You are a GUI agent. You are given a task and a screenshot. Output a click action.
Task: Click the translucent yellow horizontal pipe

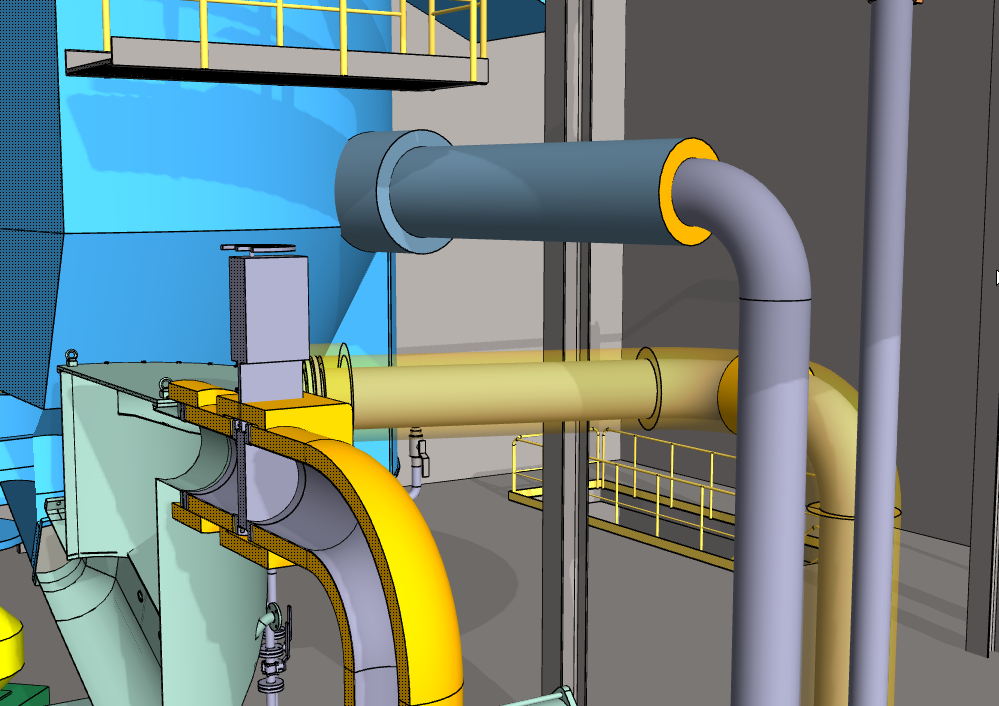click(500, 395)
